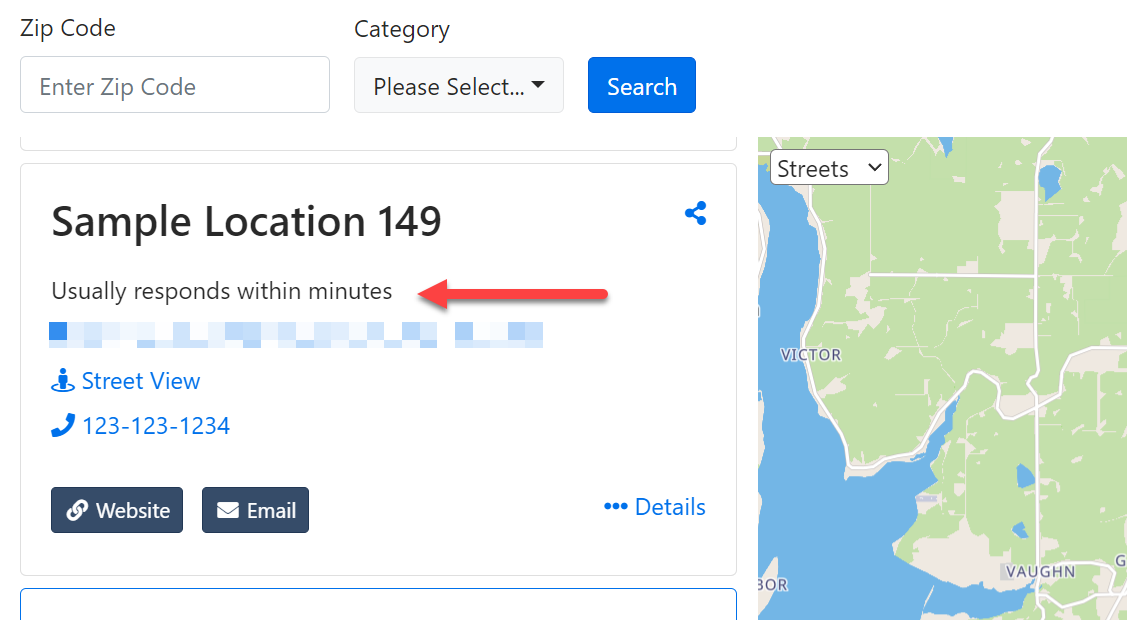Click the envelope icon on Email button

pos(228,510)
